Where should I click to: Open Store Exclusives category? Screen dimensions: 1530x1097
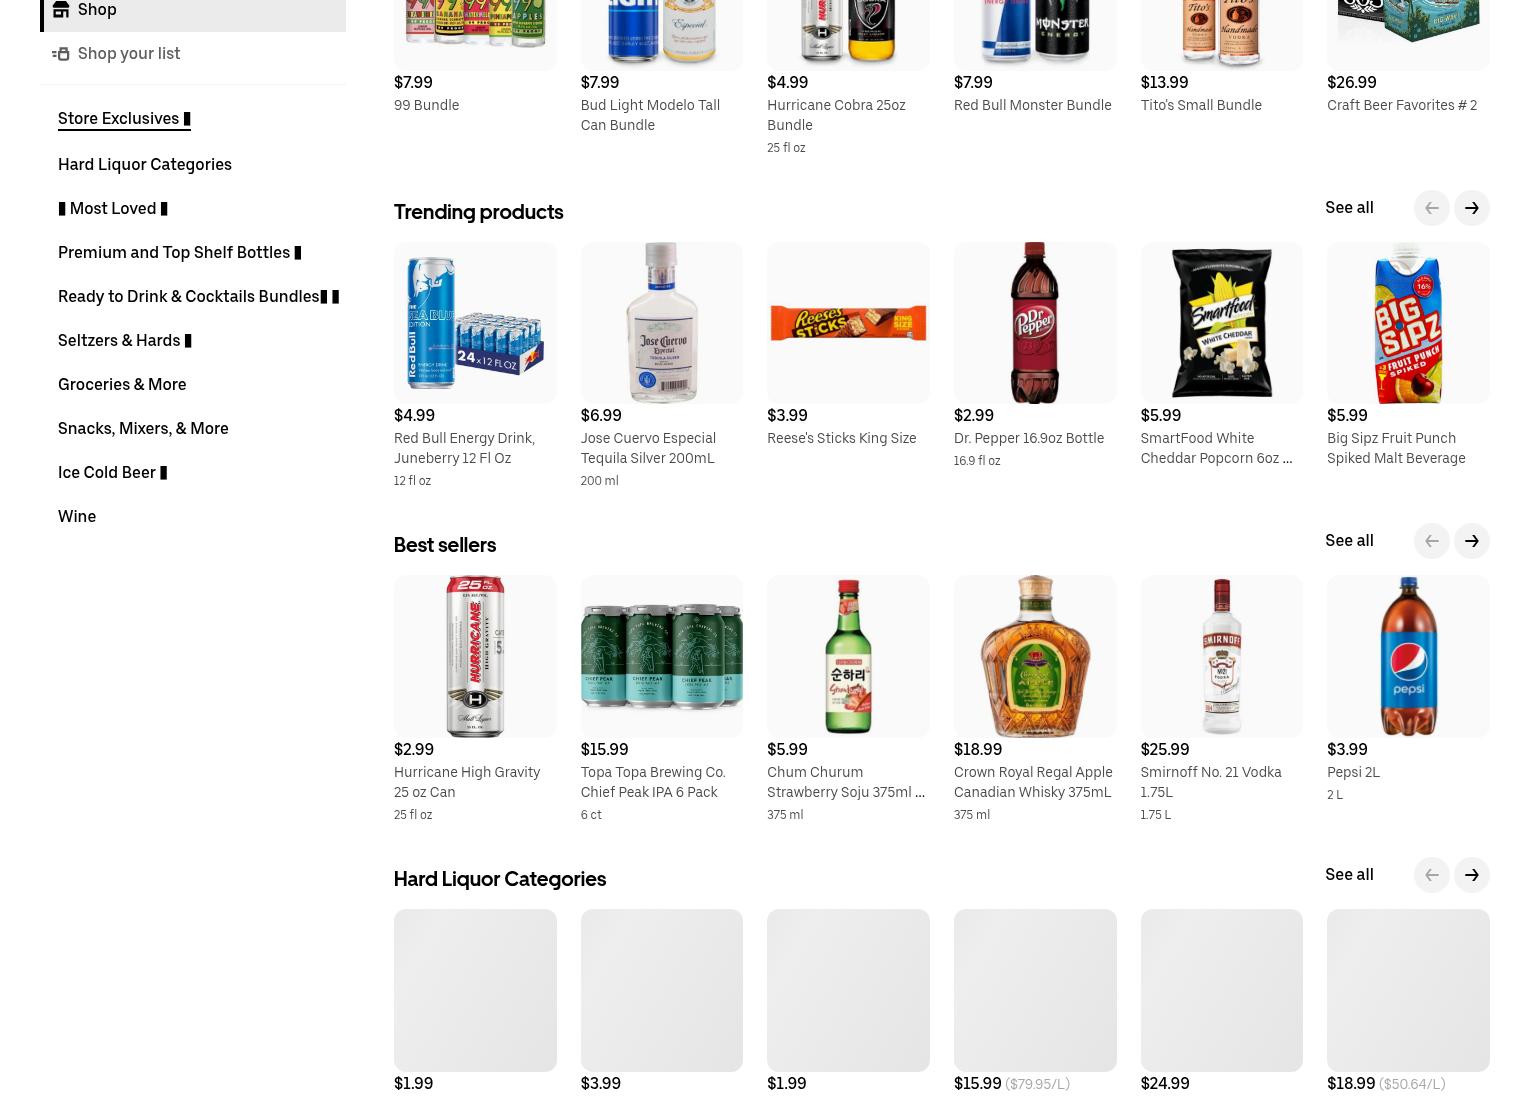point(124,118)
